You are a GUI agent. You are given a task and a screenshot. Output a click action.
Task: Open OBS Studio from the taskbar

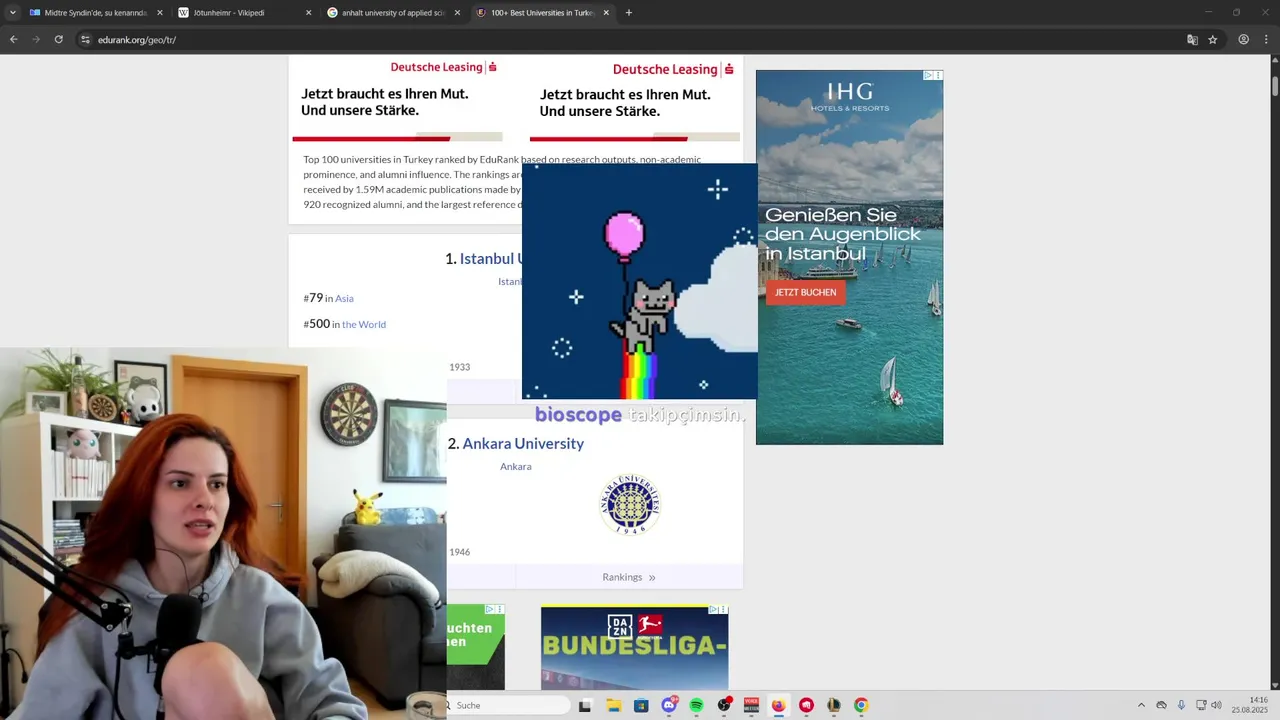(724, 705)
